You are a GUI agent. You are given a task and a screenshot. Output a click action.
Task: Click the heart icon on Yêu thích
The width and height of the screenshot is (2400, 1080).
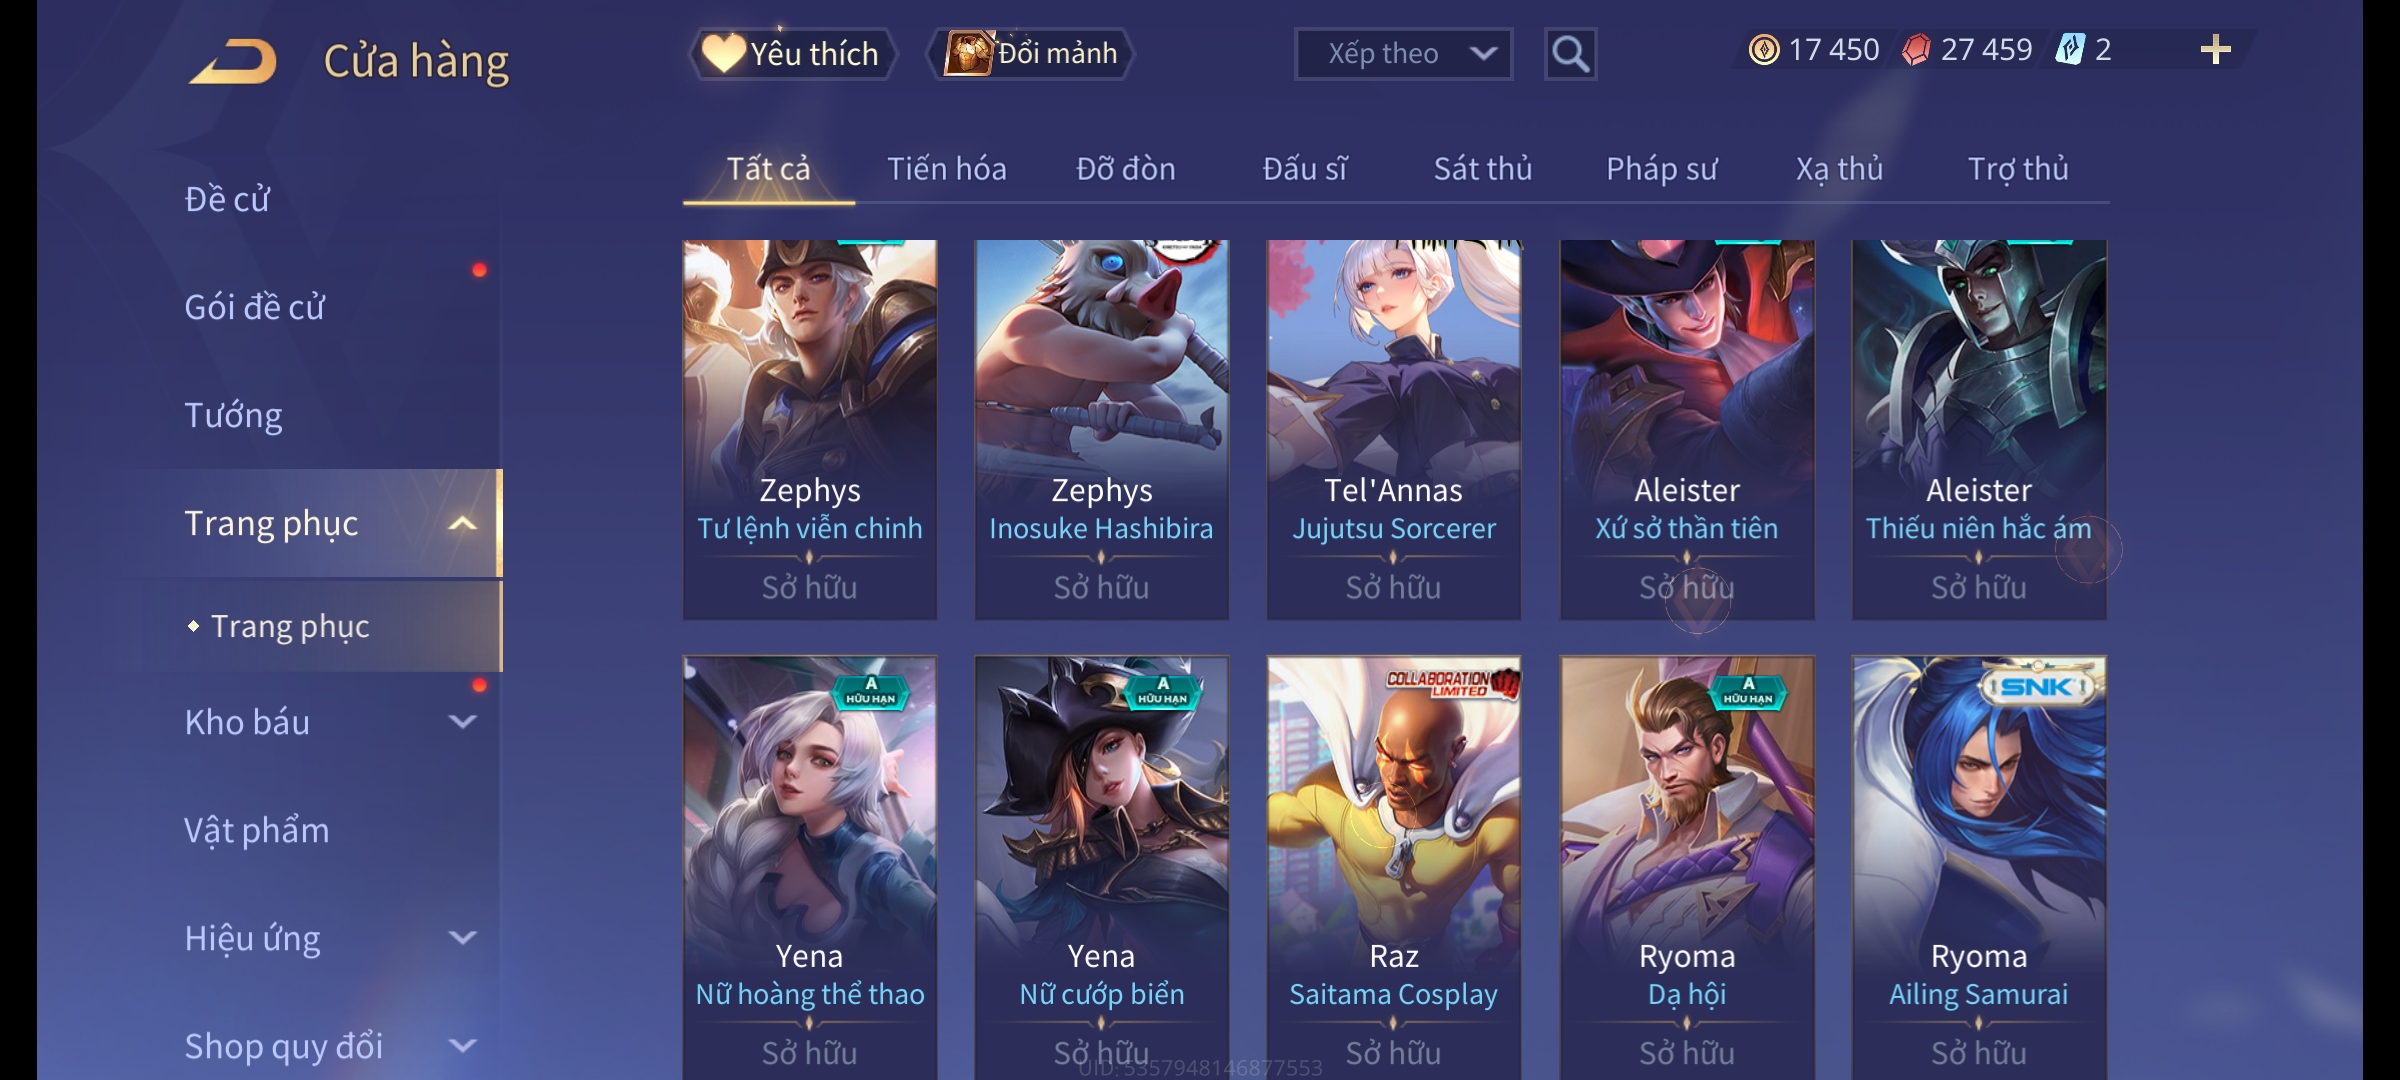click(x=723, y=53)
